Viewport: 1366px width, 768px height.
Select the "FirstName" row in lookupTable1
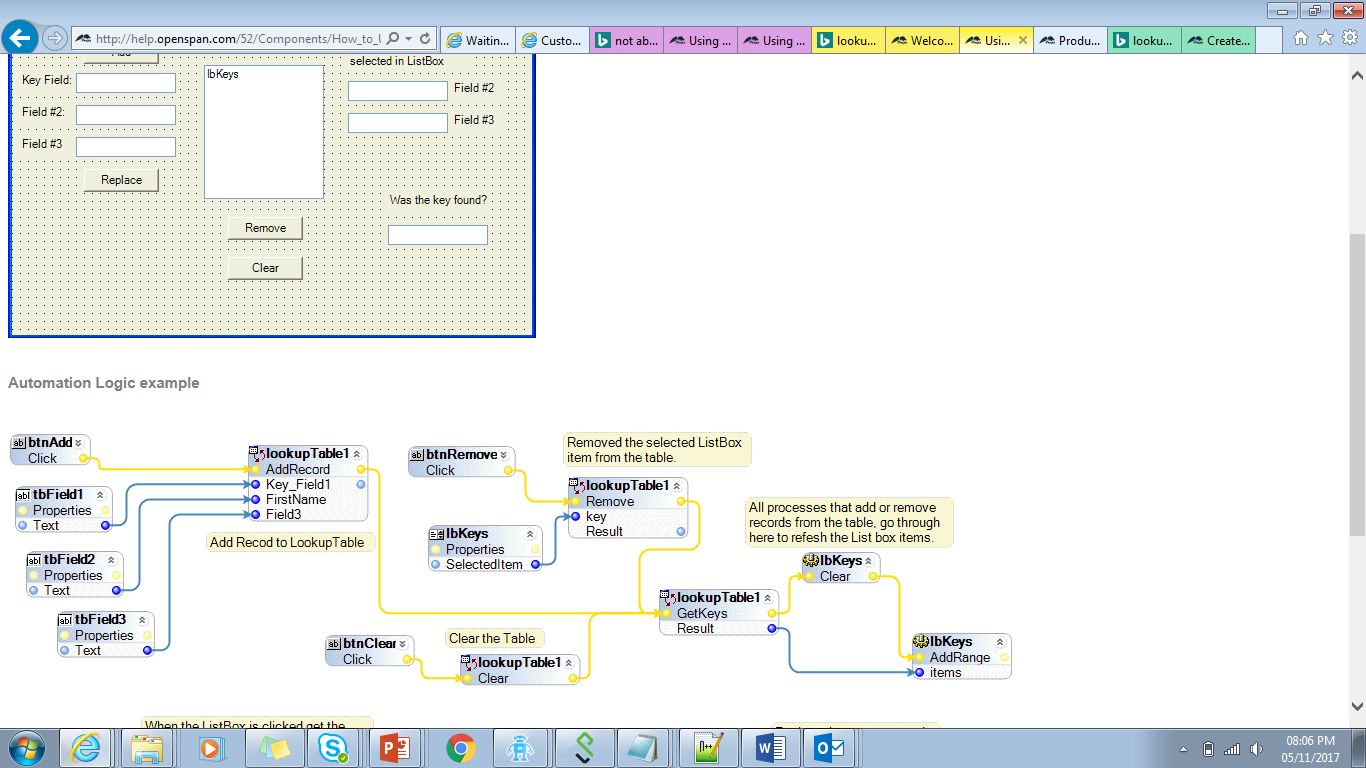click(x=309, y=499)
